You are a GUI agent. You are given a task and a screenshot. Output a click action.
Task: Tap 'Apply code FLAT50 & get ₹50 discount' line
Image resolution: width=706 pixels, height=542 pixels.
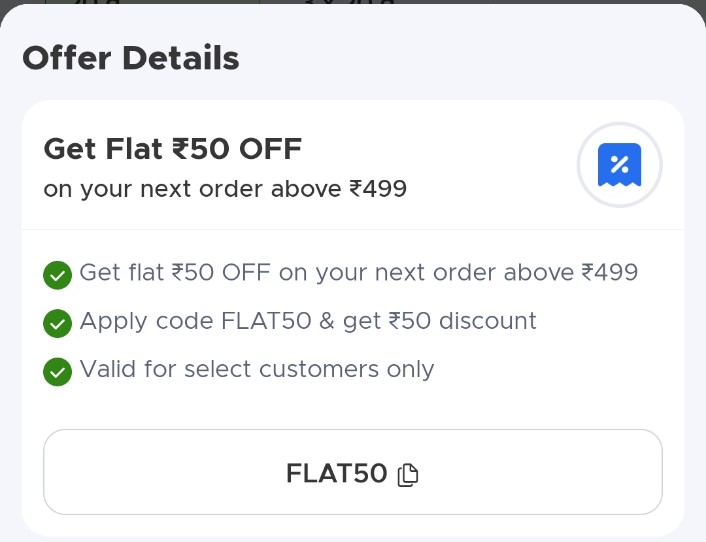click(308, 321)
